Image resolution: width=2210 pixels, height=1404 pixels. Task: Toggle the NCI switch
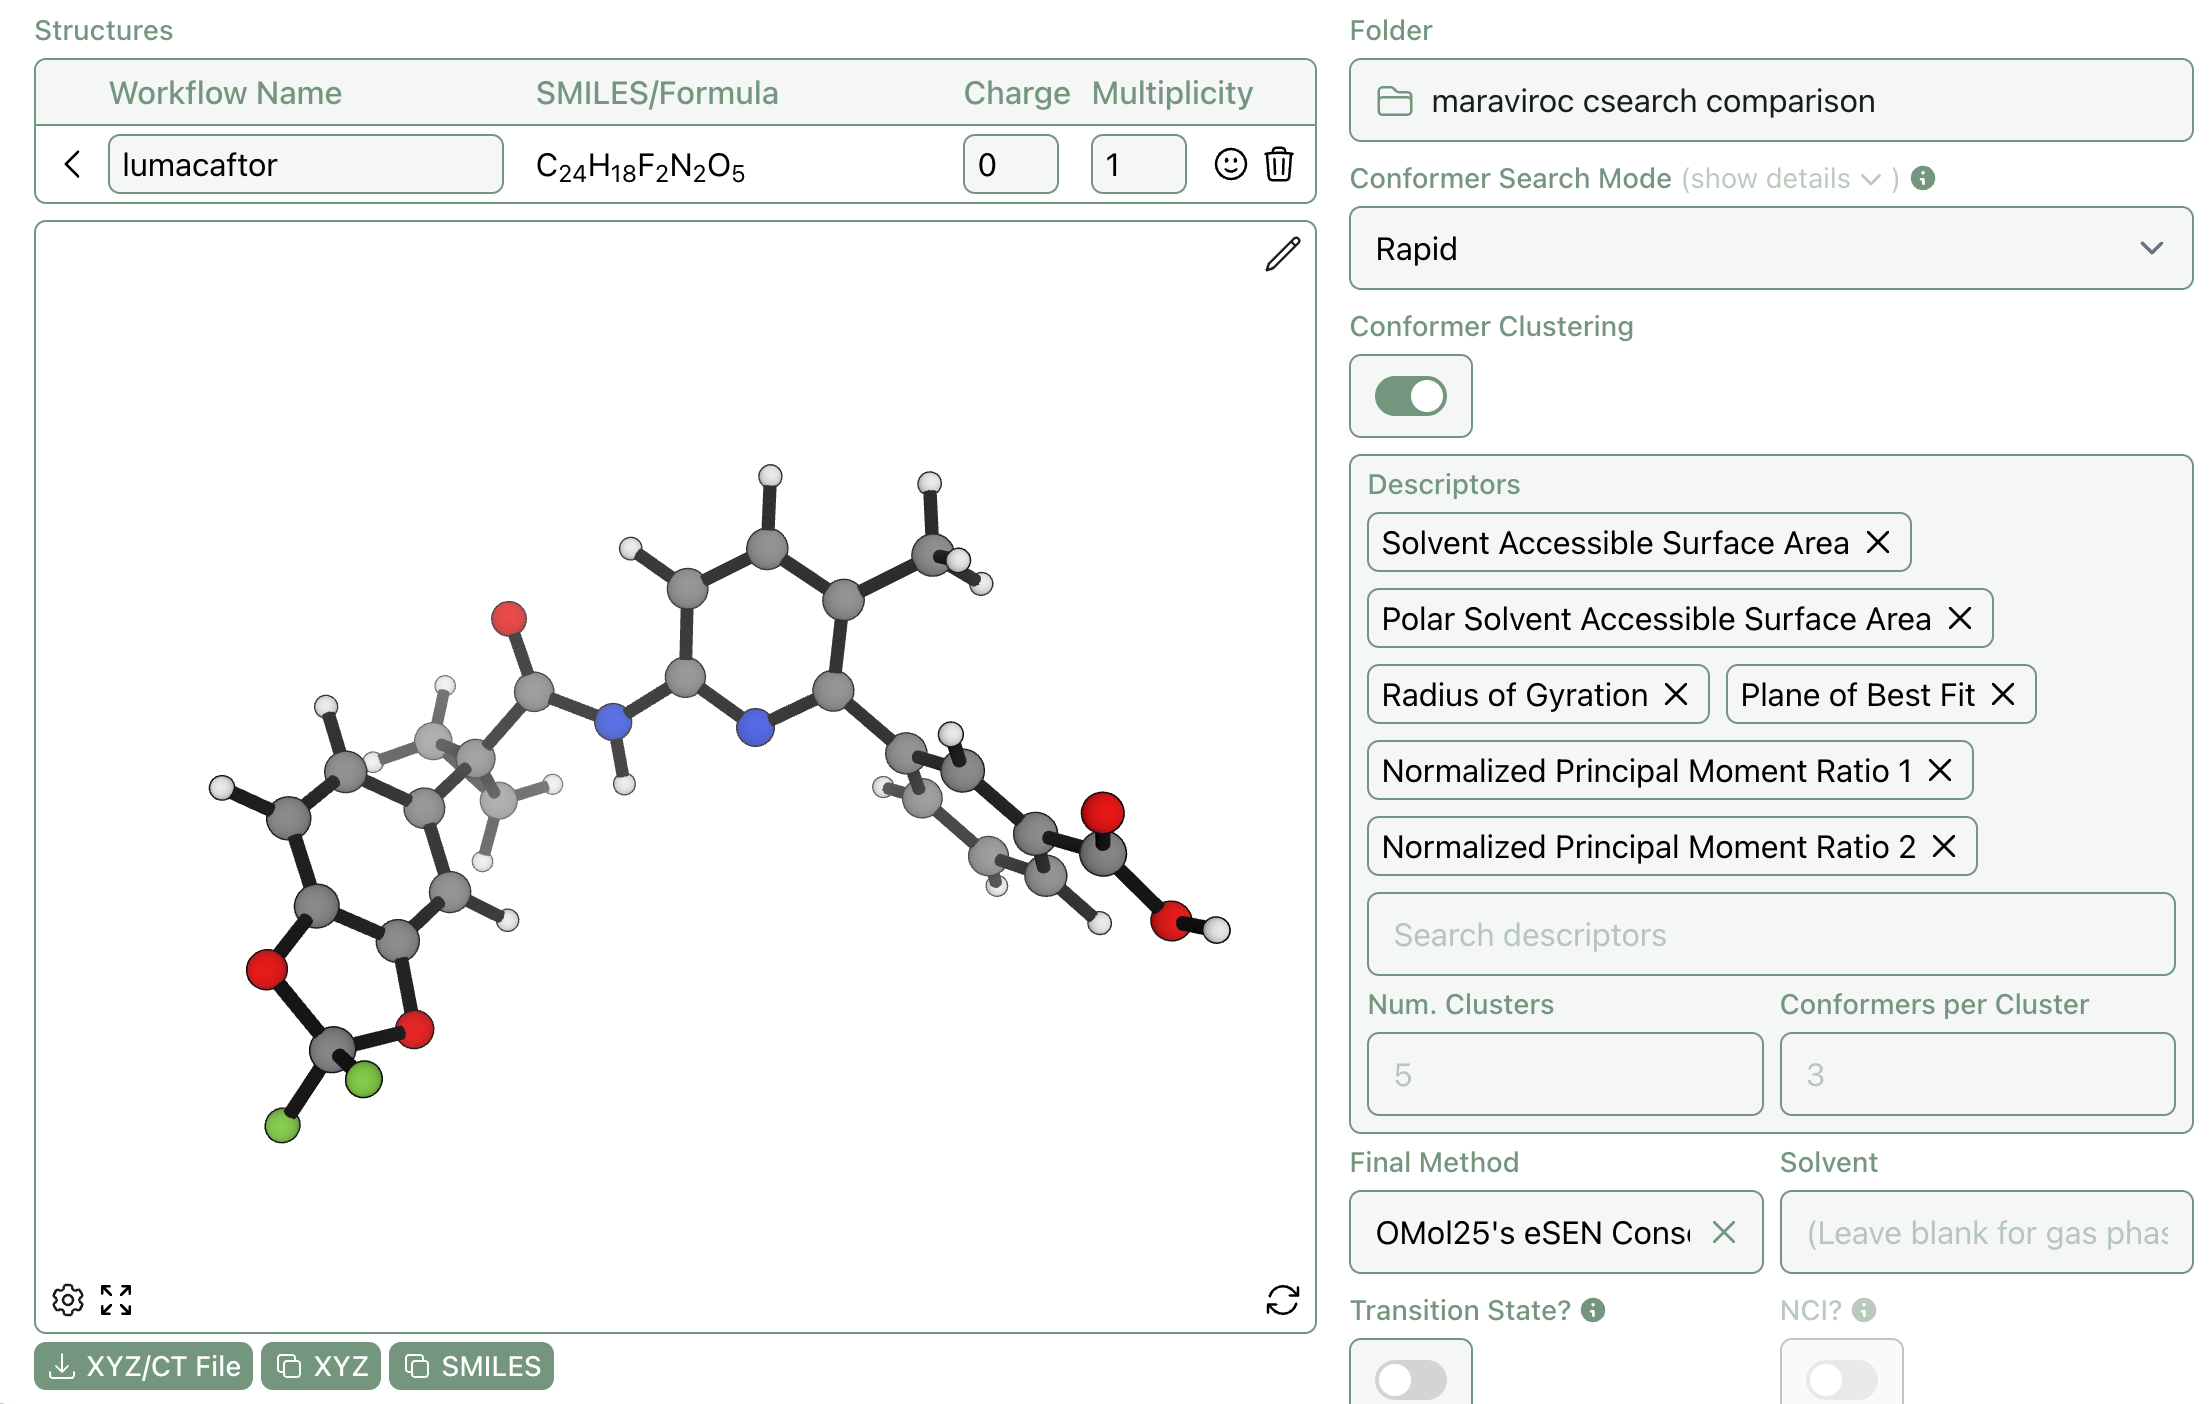[x=1841, y=1379]
